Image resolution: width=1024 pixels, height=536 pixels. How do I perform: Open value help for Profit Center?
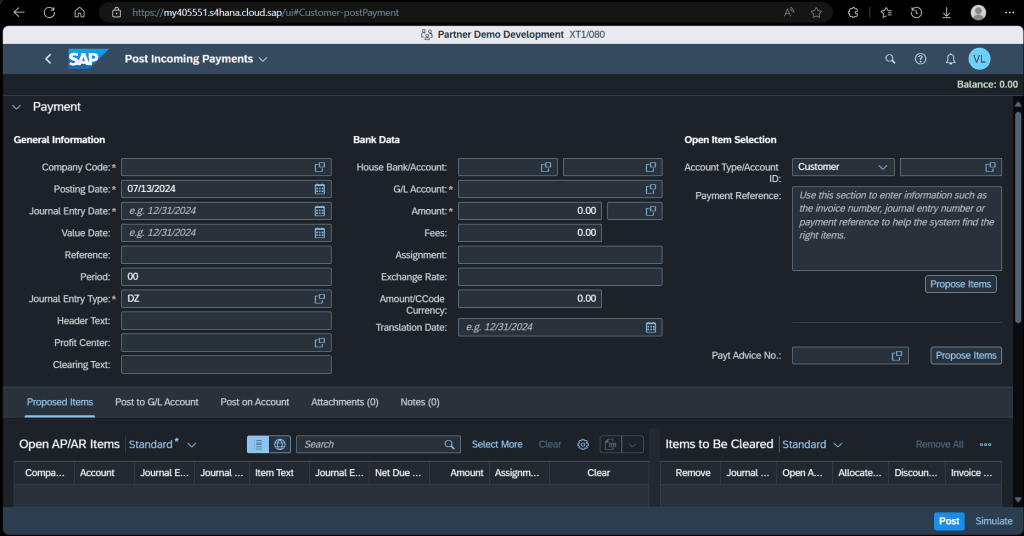pos(320,343)
